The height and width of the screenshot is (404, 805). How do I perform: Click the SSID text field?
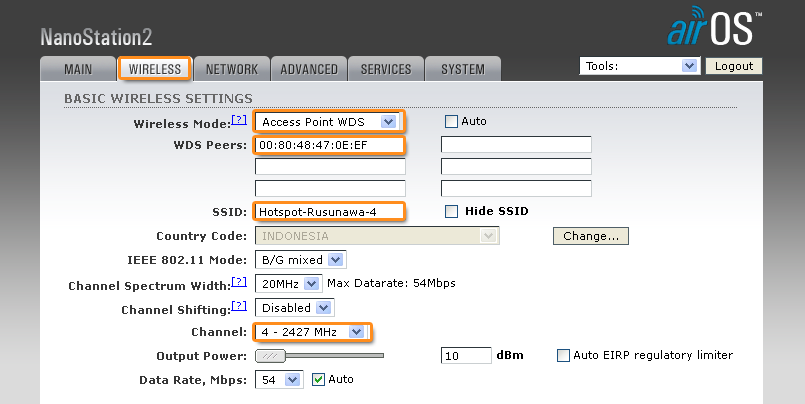[330, 211]
